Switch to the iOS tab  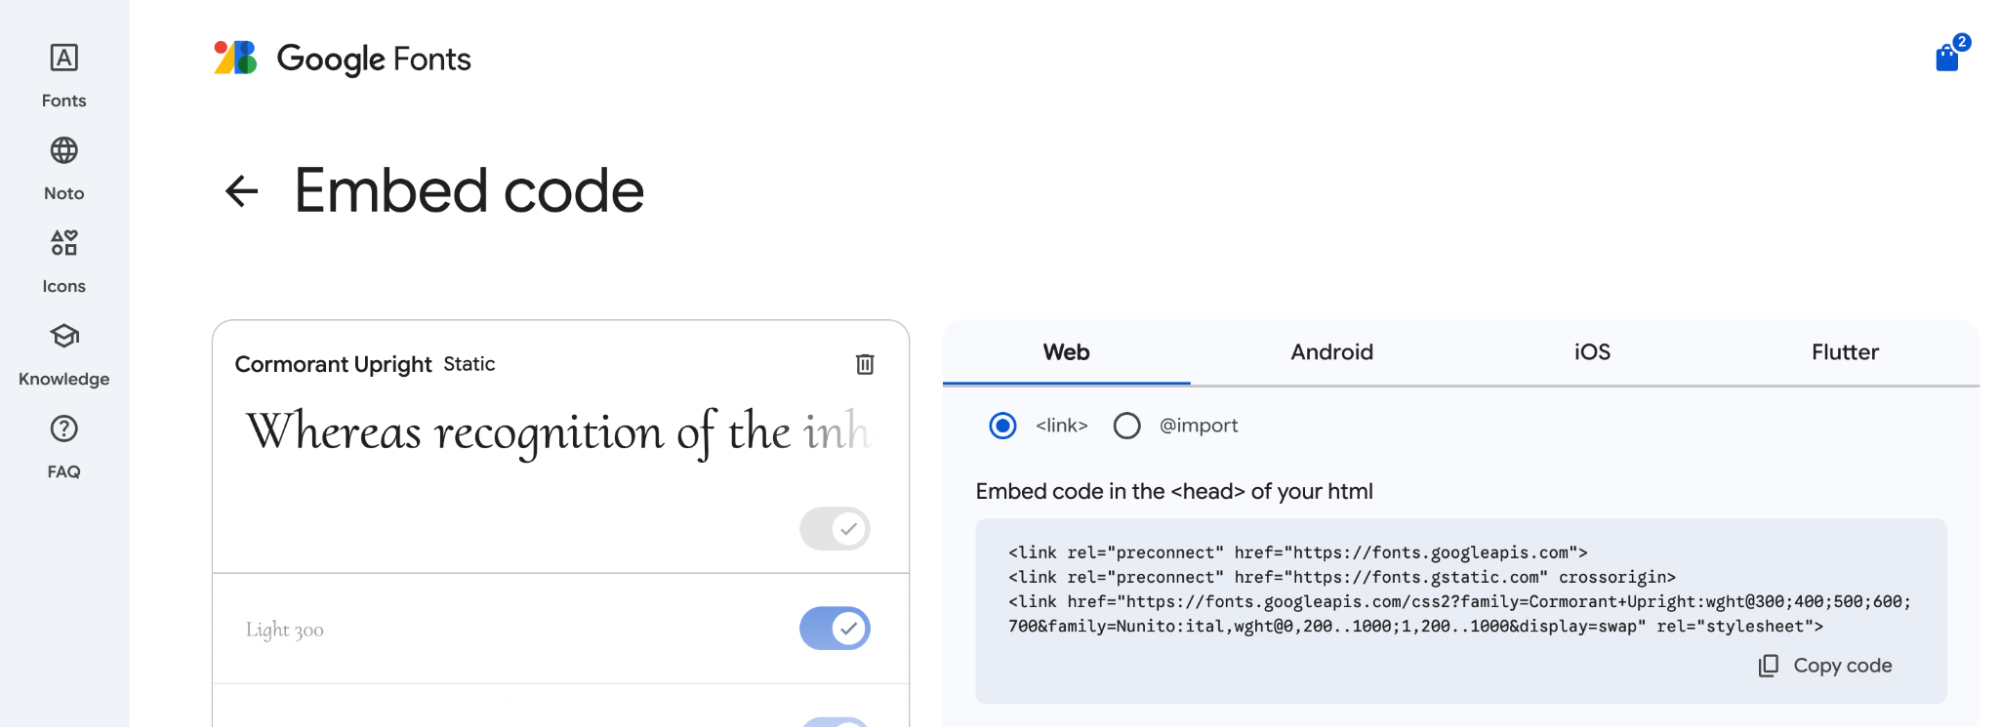tap(1592, 352)
